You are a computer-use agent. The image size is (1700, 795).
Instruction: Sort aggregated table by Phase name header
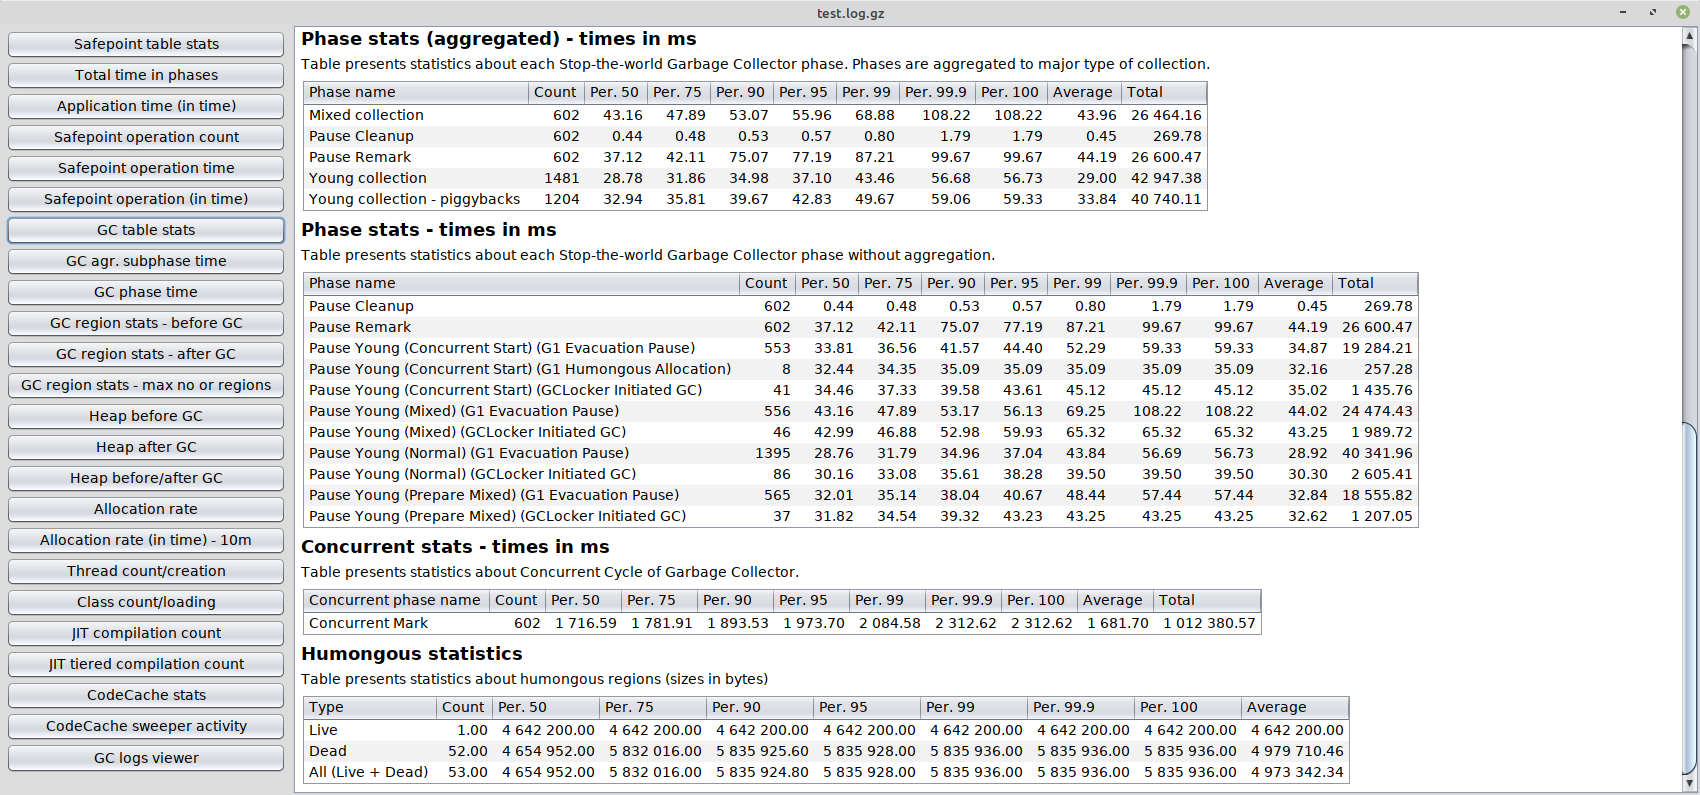[x=416, y=92]
